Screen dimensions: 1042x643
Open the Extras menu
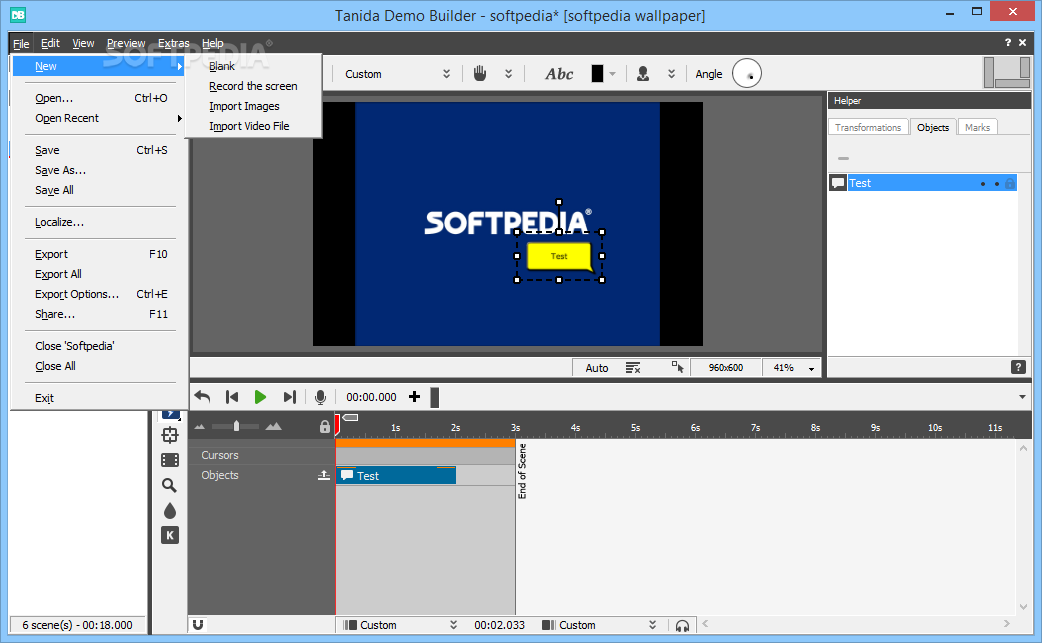click(173, 43)
